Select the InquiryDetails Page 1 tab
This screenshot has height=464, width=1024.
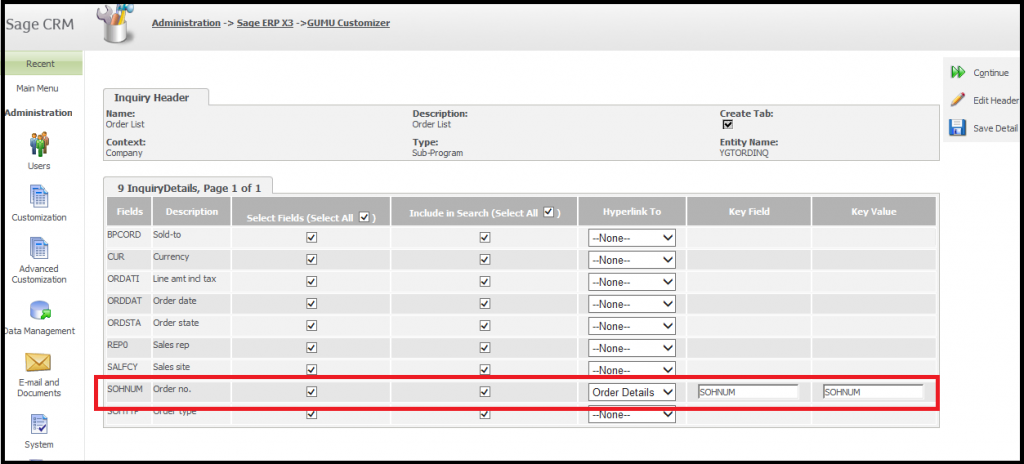tap(189, 188)
